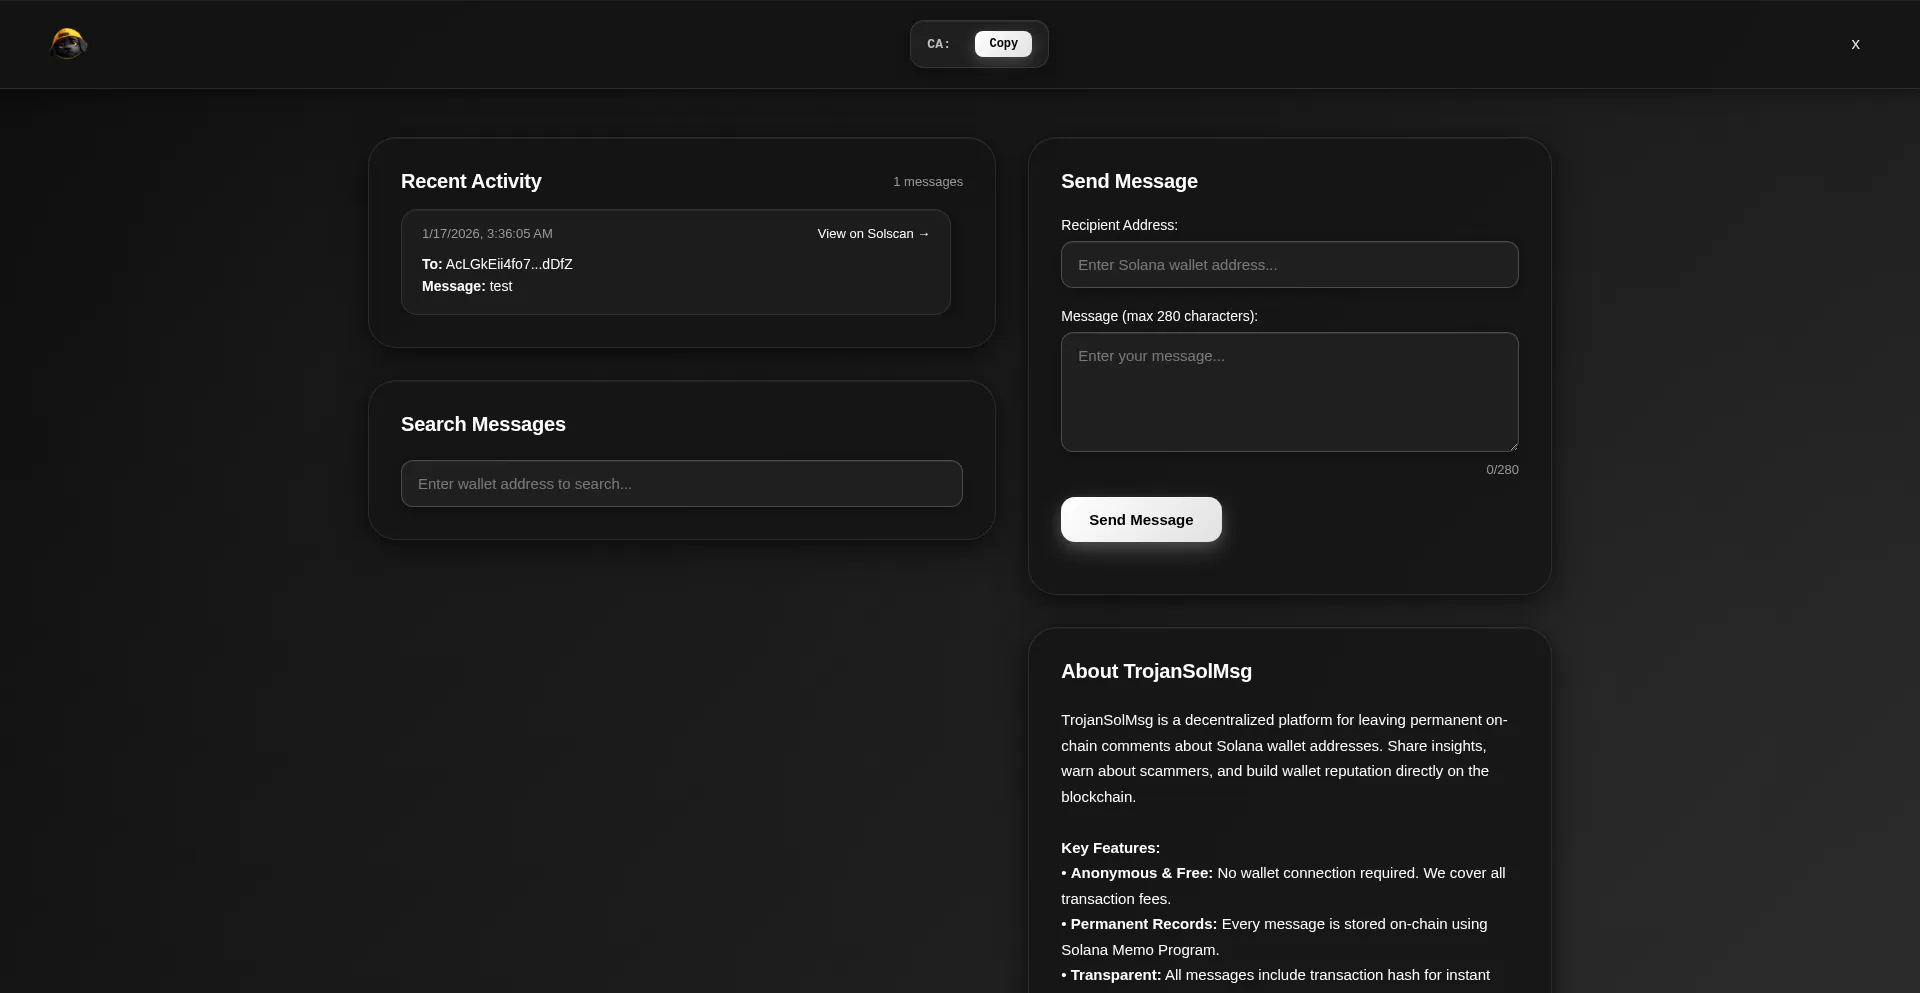The image size is (1920, 993).
Task: Grab the message textarea resize handle
Action: click(x=1513, y=446)
